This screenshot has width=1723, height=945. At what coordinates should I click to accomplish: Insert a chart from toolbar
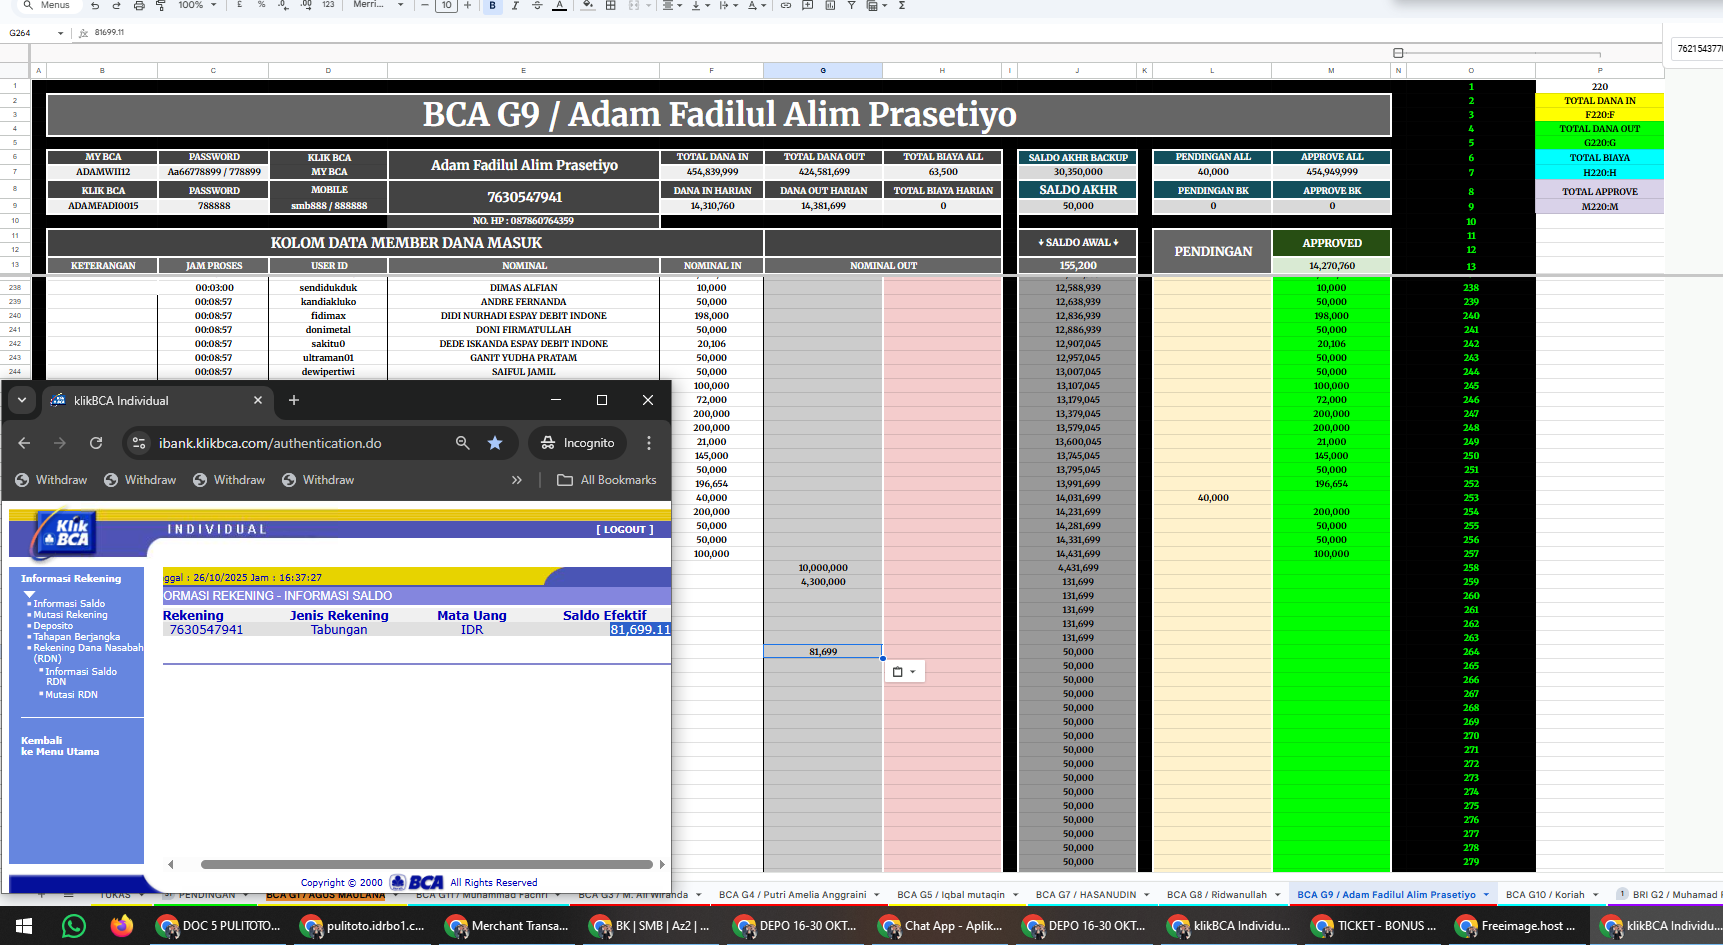pyautogui.click(x=830, y=5)
